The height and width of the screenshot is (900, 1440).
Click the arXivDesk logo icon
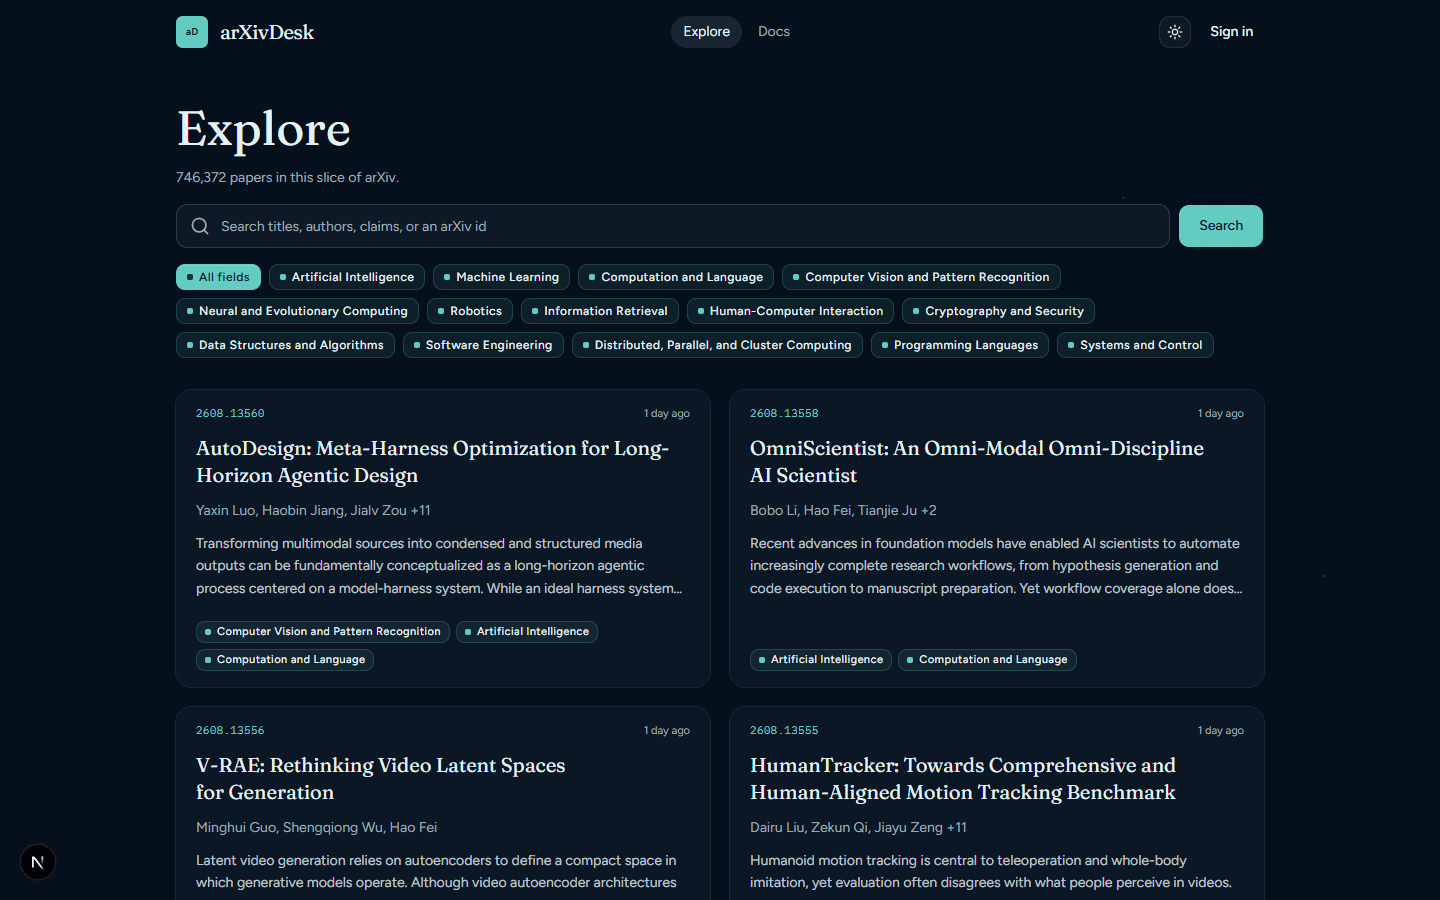pos(192,32)
